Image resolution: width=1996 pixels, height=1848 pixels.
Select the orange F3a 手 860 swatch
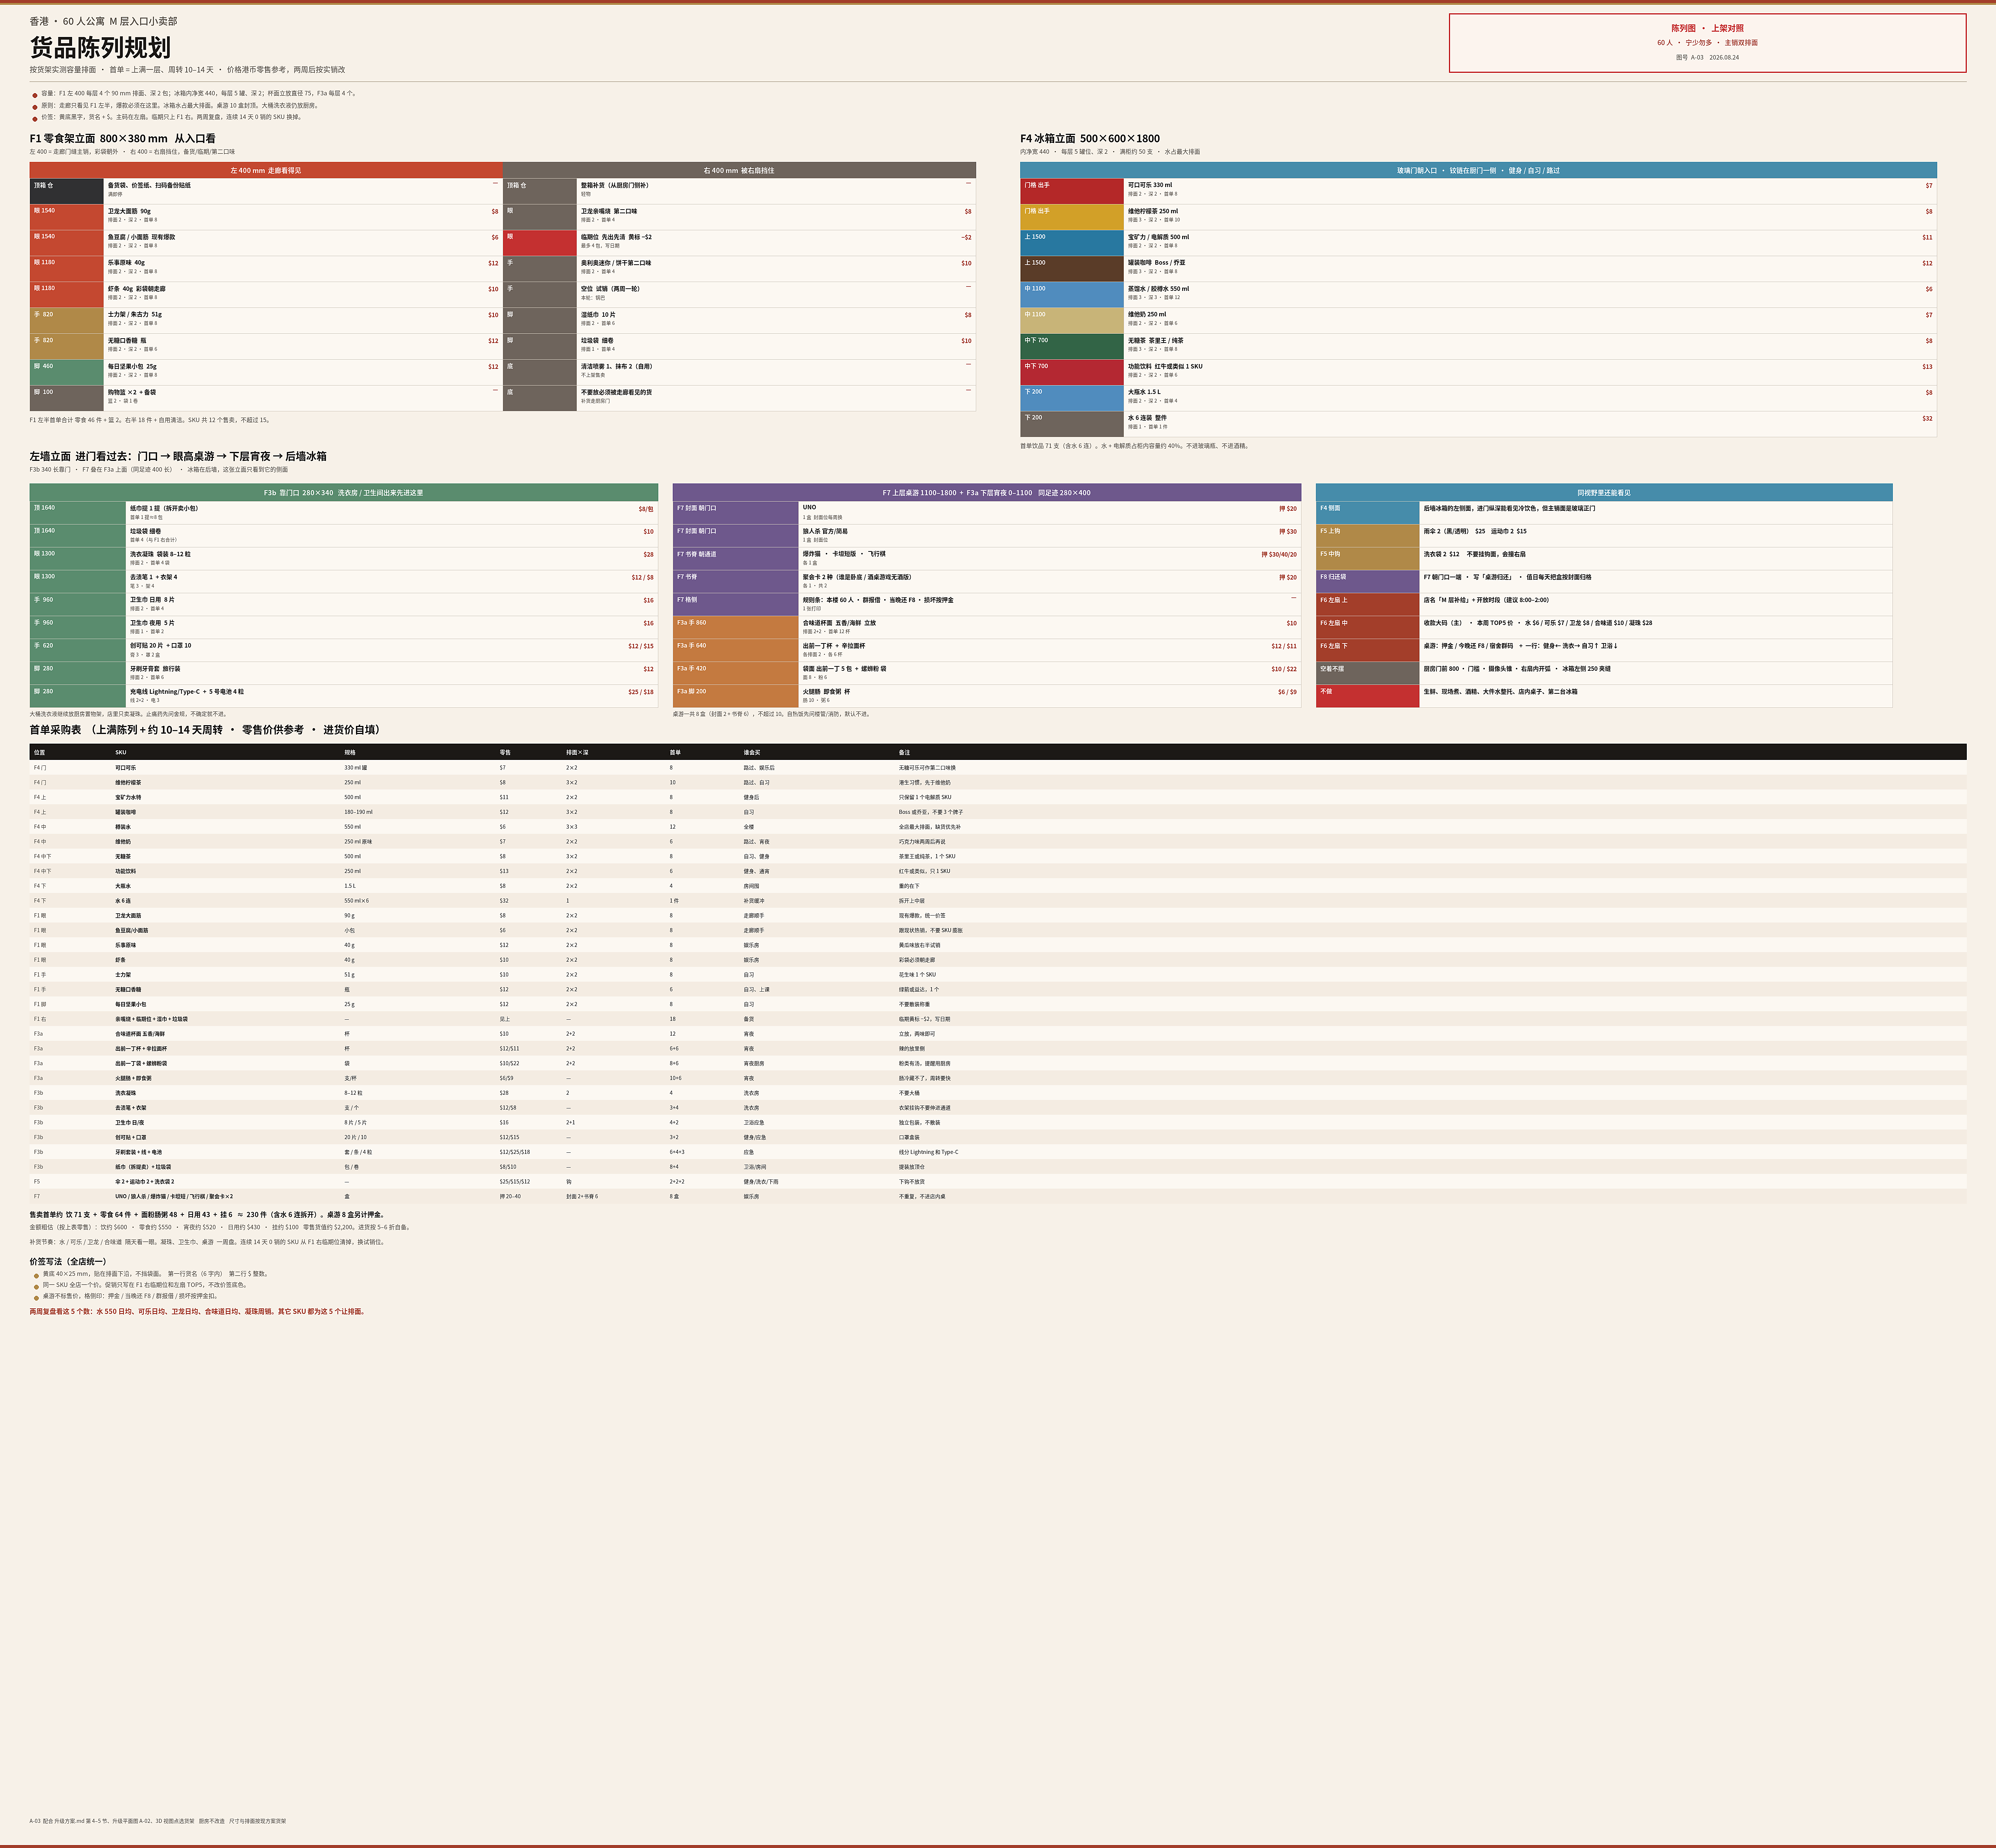[735, 627]
